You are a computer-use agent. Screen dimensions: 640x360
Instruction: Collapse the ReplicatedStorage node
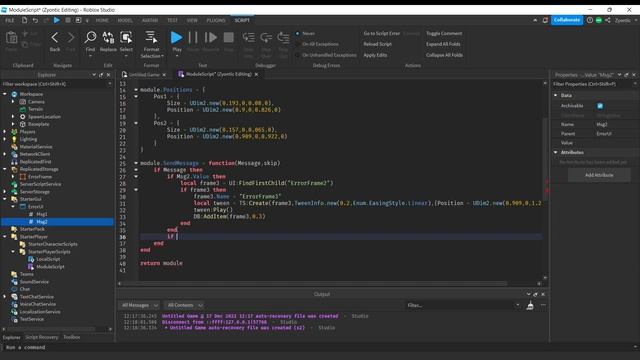pyautogui.click(x=5, y=169)
